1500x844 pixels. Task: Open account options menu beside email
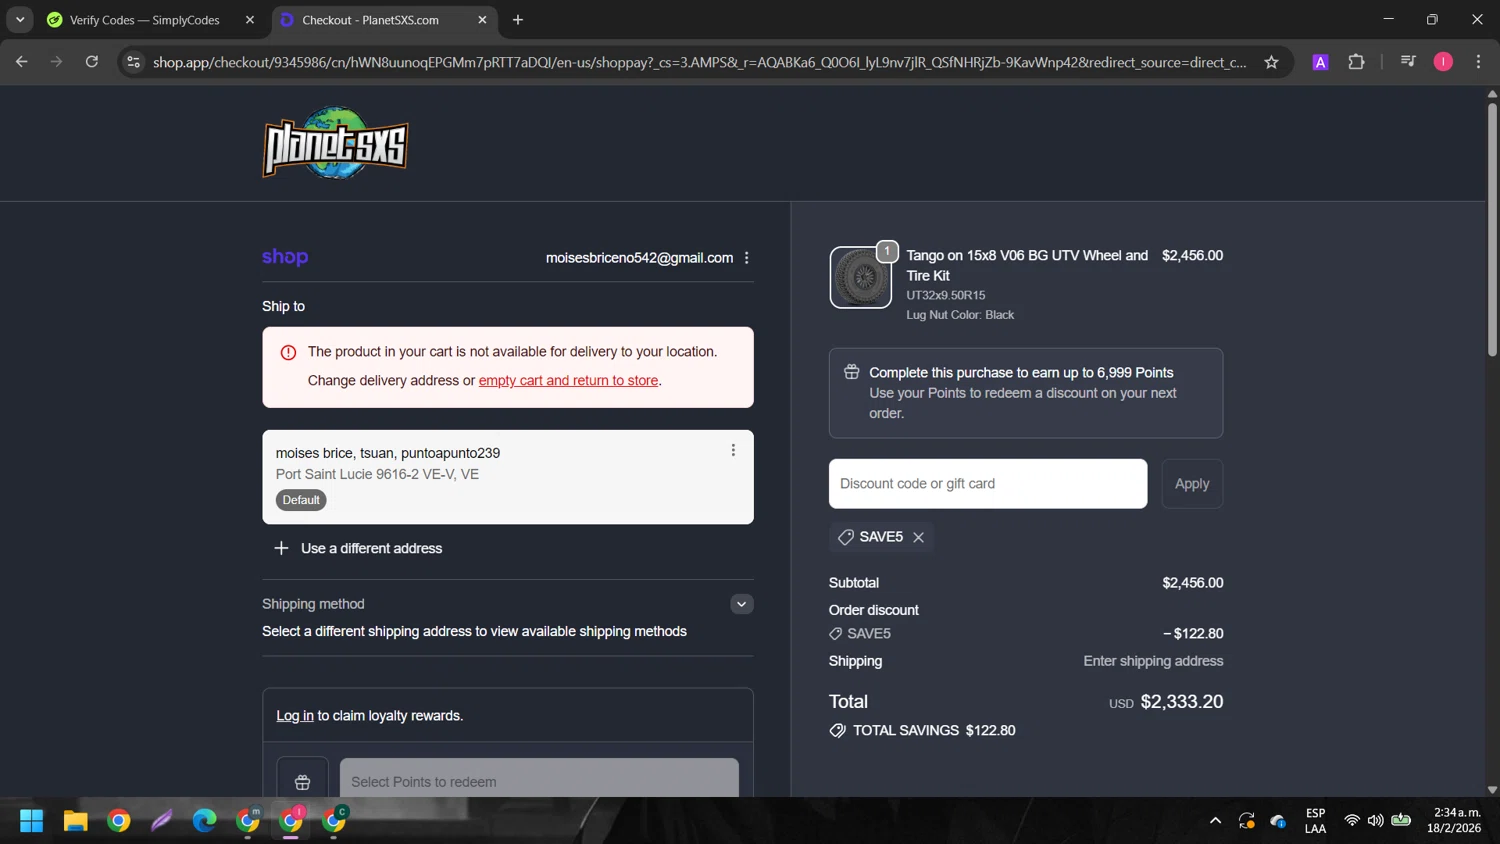tap(747, 258)
